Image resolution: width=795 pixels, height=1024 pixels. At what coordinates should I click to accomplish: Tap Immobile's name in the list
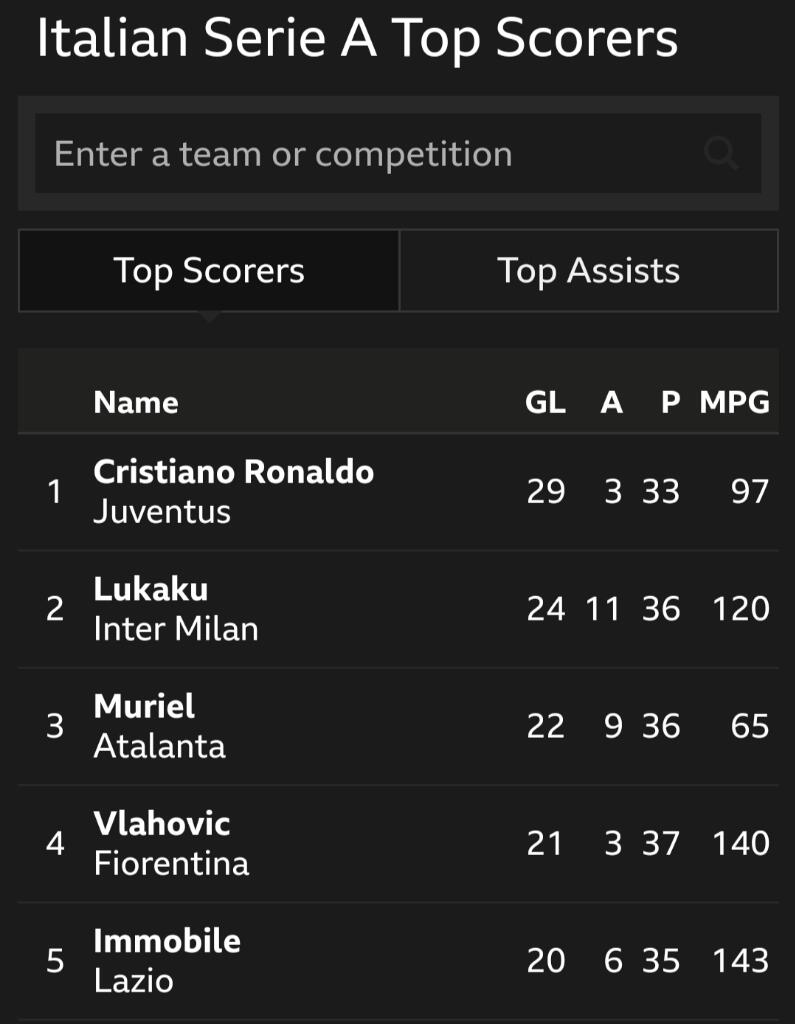coord(167,941)
